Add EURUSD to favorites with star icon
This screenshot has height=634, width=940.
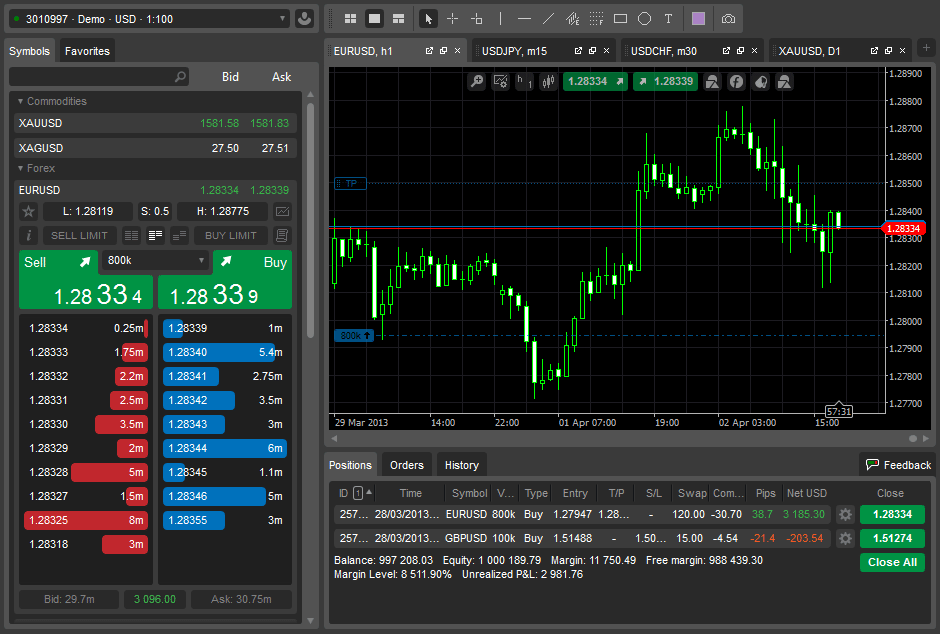[x=28, y=211]
